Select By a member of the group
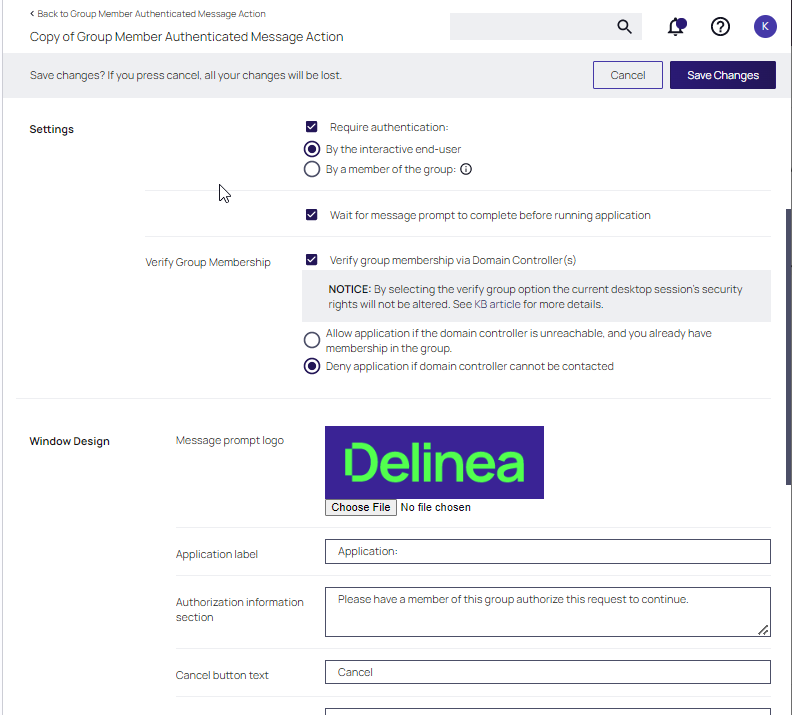Image resolution: width=792 pixels, height=715 pixels. pyautogui.click(x=312, y=170)
